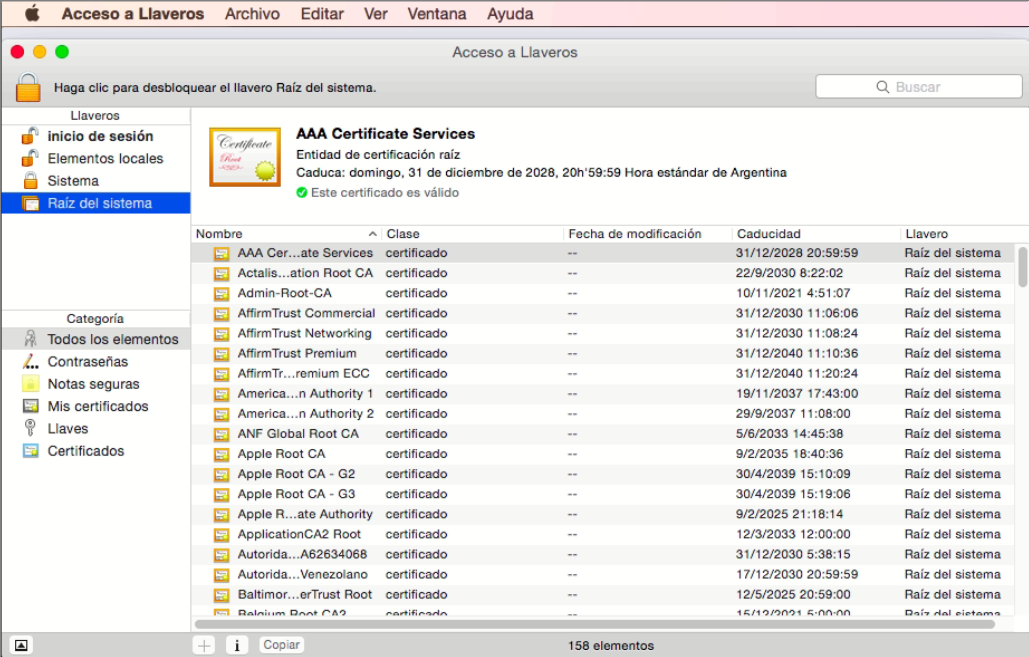Click the certificate icon for AffirmTrust Premium
The width and height of the screenshot is (1029, 657).
point(222,354)
